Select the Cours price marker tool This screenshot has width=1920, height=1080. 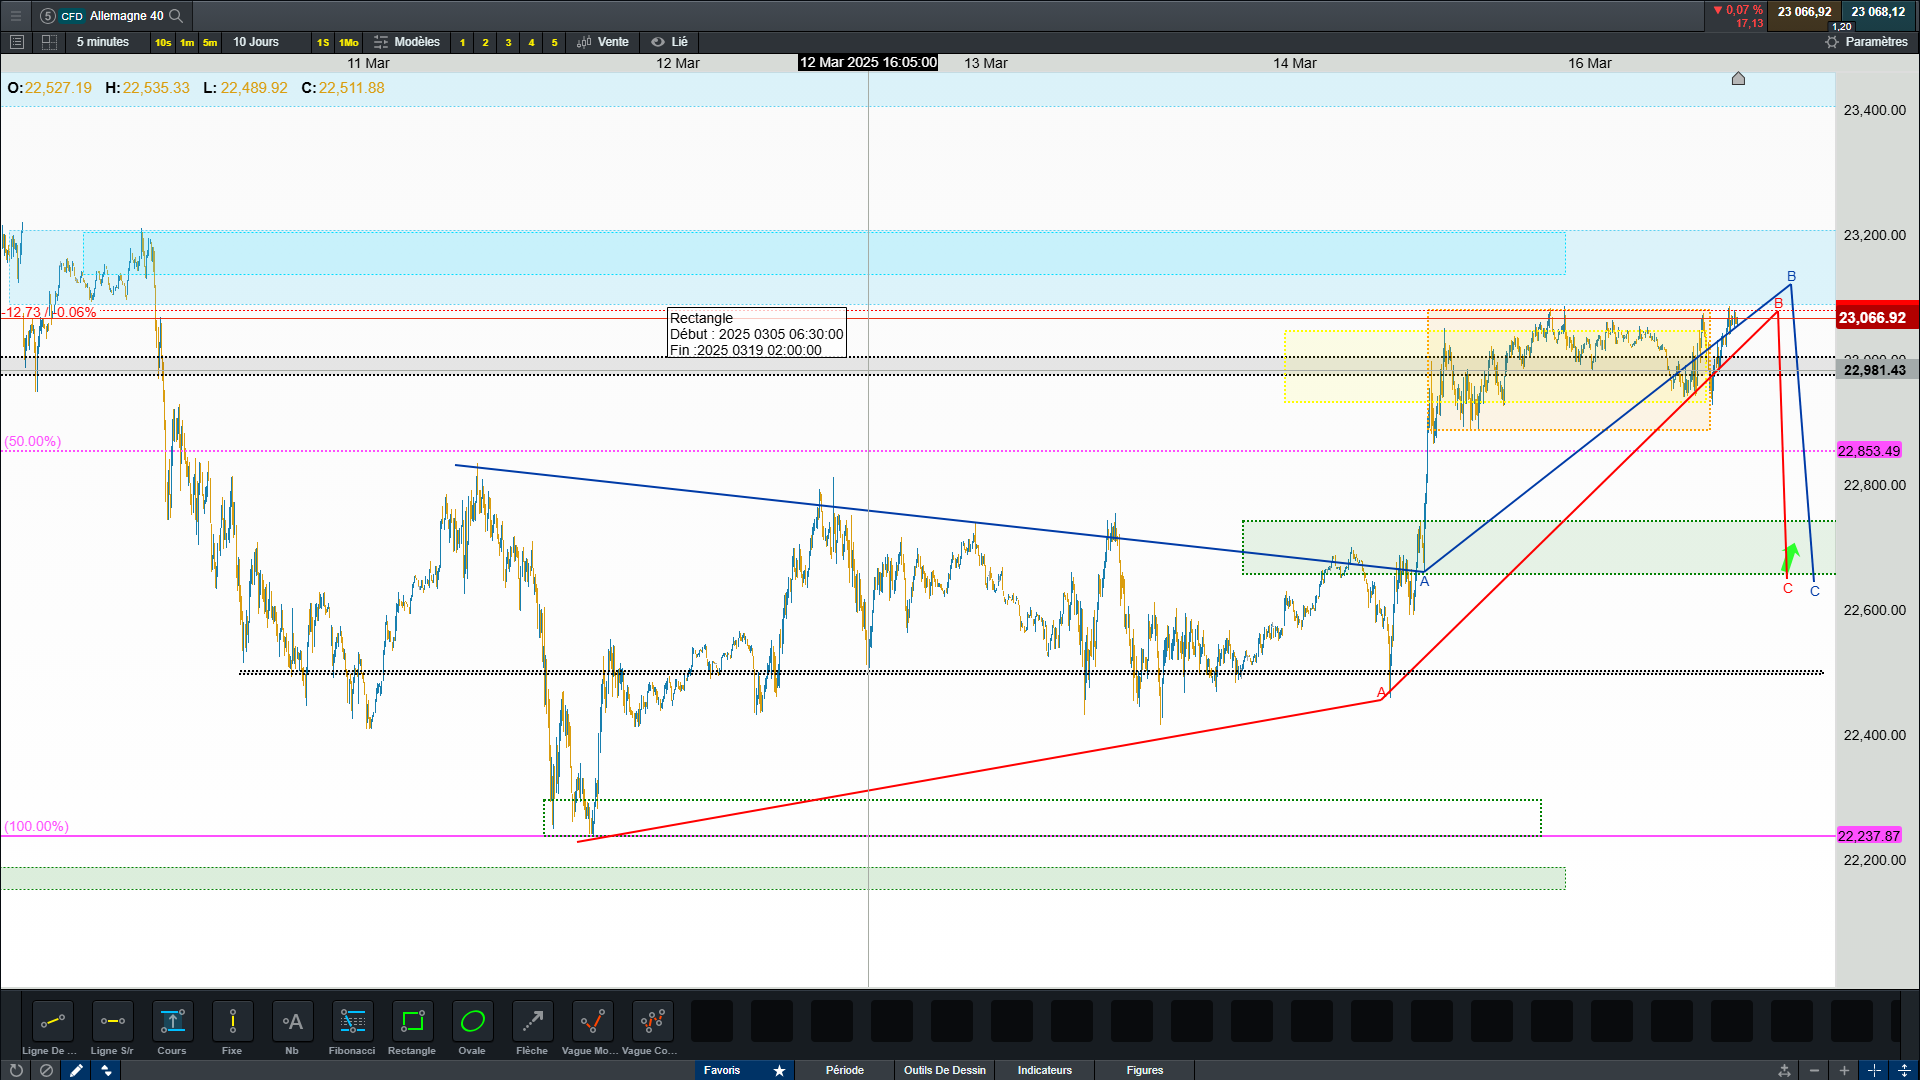(x=172, y=1022)
